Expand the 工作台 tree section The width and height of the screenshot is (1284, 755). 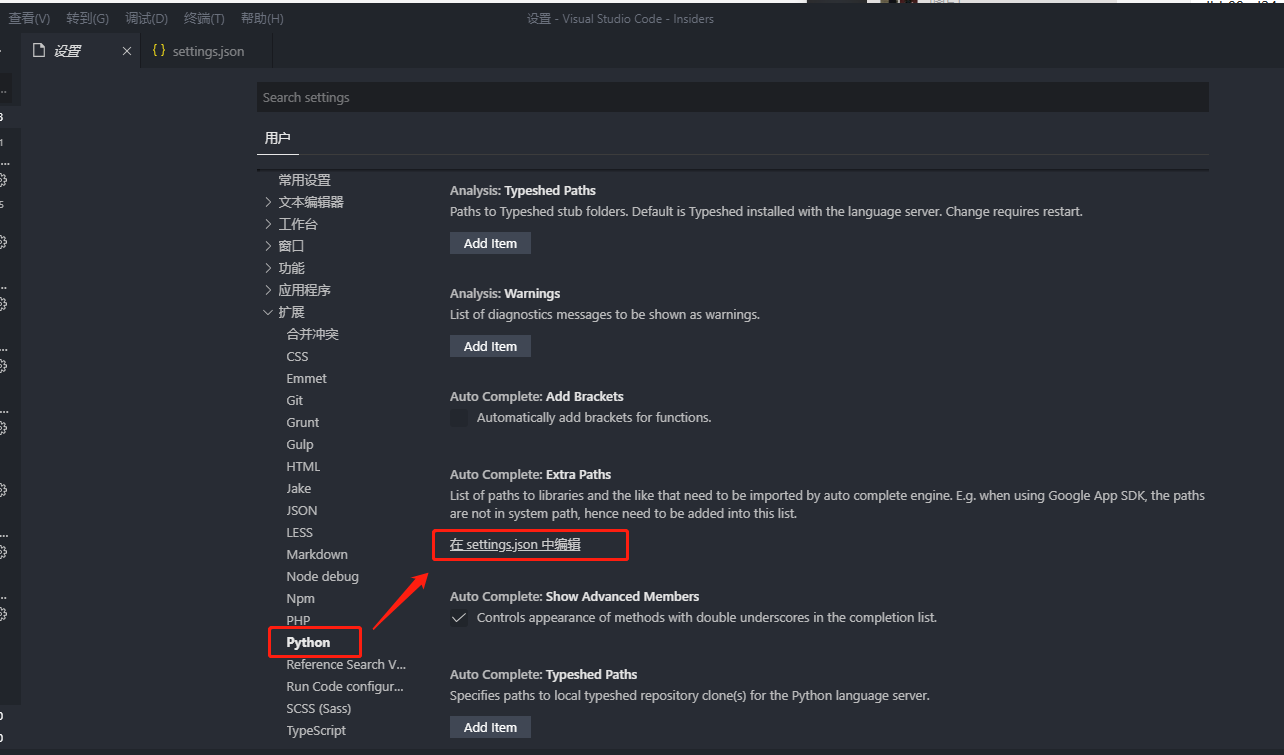point(268,224)
